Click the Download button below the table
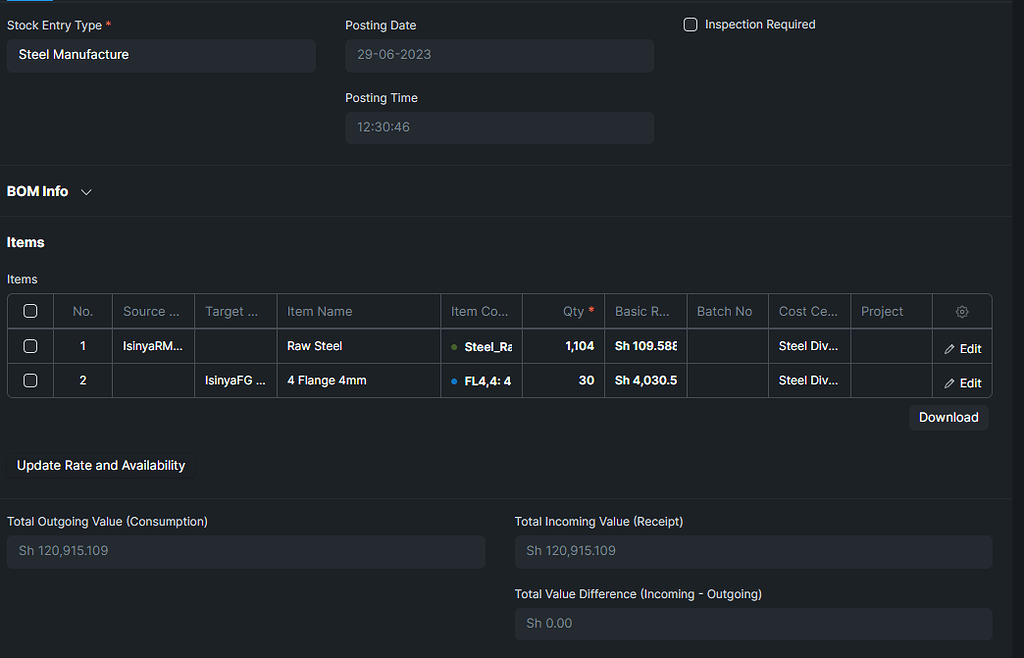The height and width of the screenshot is (658, 1024). click(947, 417)
